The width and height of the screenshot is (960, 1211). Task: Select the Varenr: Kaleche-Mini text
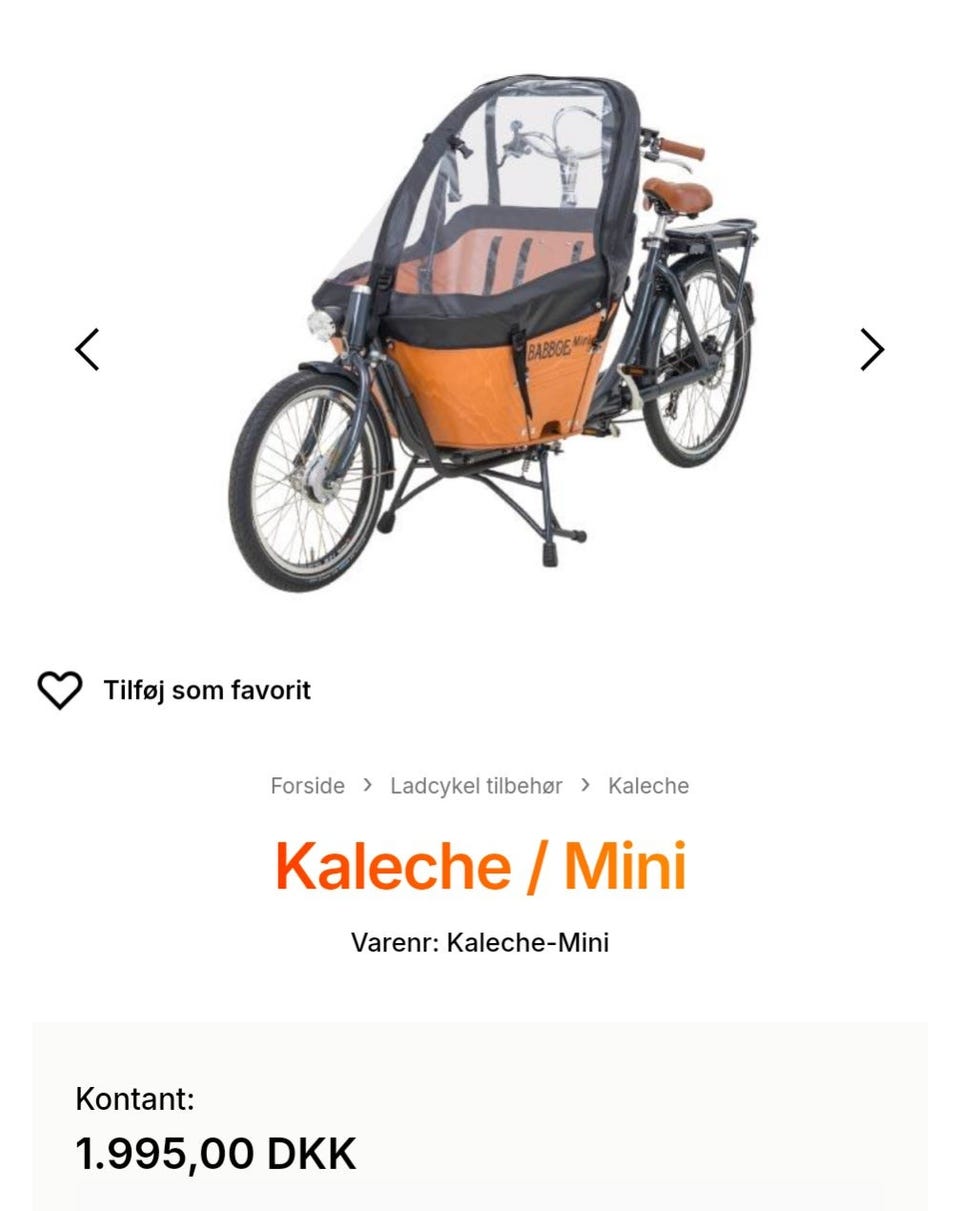click(480, 943)
